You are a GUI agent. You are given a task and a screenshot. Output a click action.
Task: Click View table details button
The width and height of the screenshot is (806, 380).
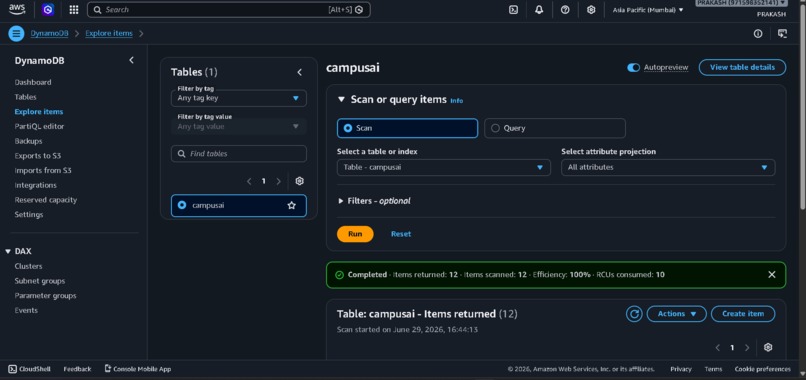[x=742, y=67]
